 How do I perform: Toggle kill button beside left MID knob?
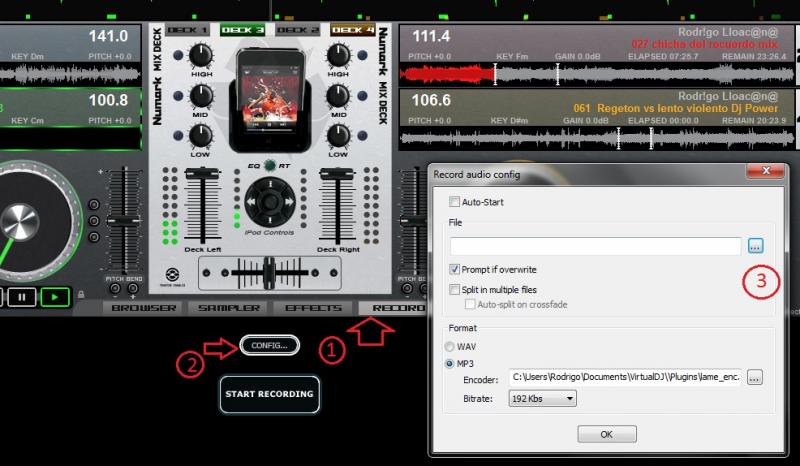[178, 95]
